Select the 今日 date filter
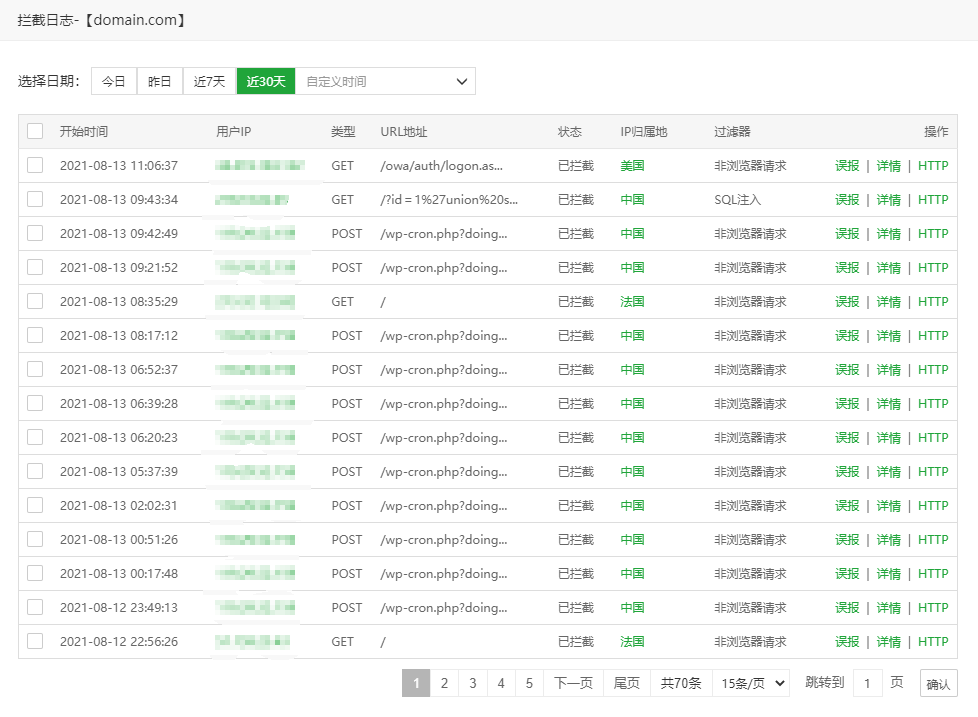 pyautogui.click(x=113, y=81)
